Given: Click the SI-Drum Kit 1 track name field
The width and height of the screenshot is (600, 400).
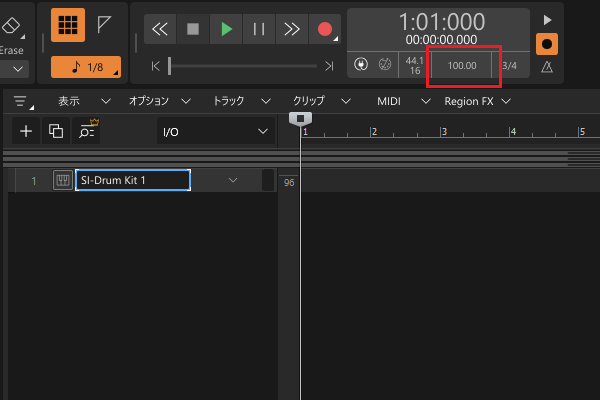Looking at the screenshot, I should click(x=132, y=180).
